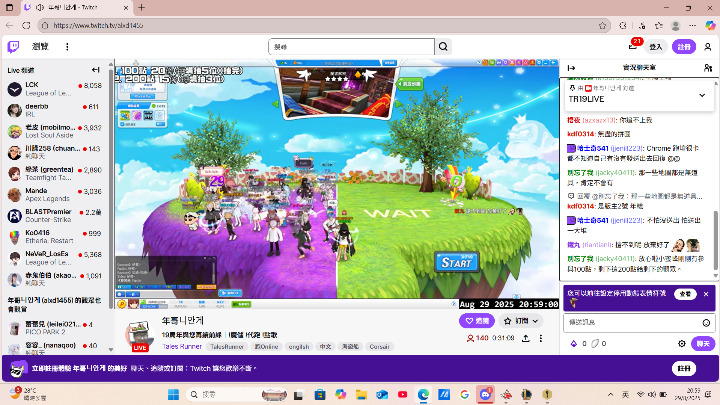Viewport: 720px width, 405px height.
Task: Open the notifications inbox with red badge
Action: coord(632,46)
